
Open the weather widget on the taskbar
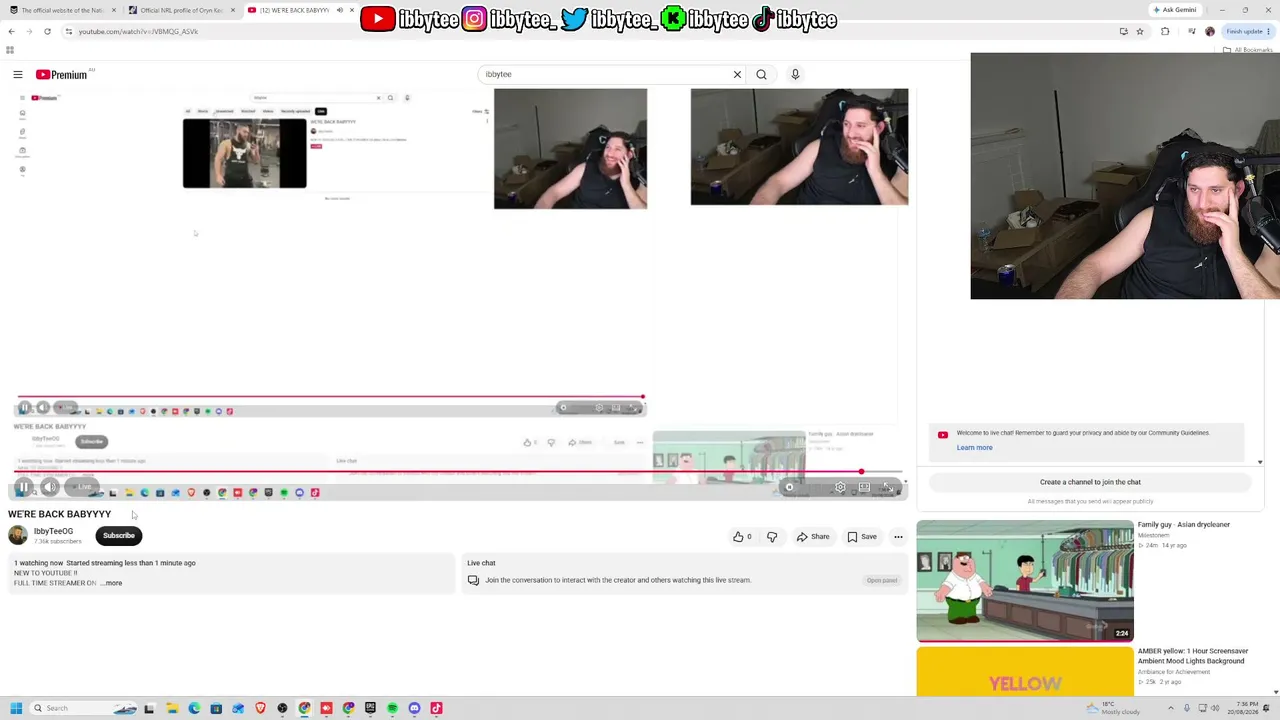click(x=1112, y=708)
